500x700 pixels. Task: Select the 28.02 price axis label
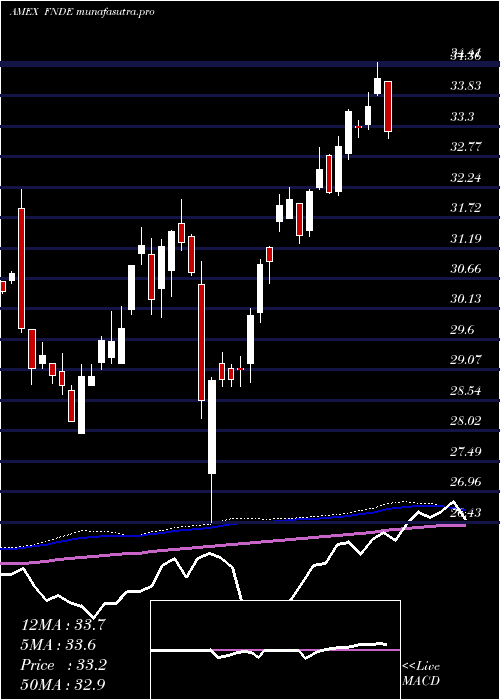coord(466,421)
